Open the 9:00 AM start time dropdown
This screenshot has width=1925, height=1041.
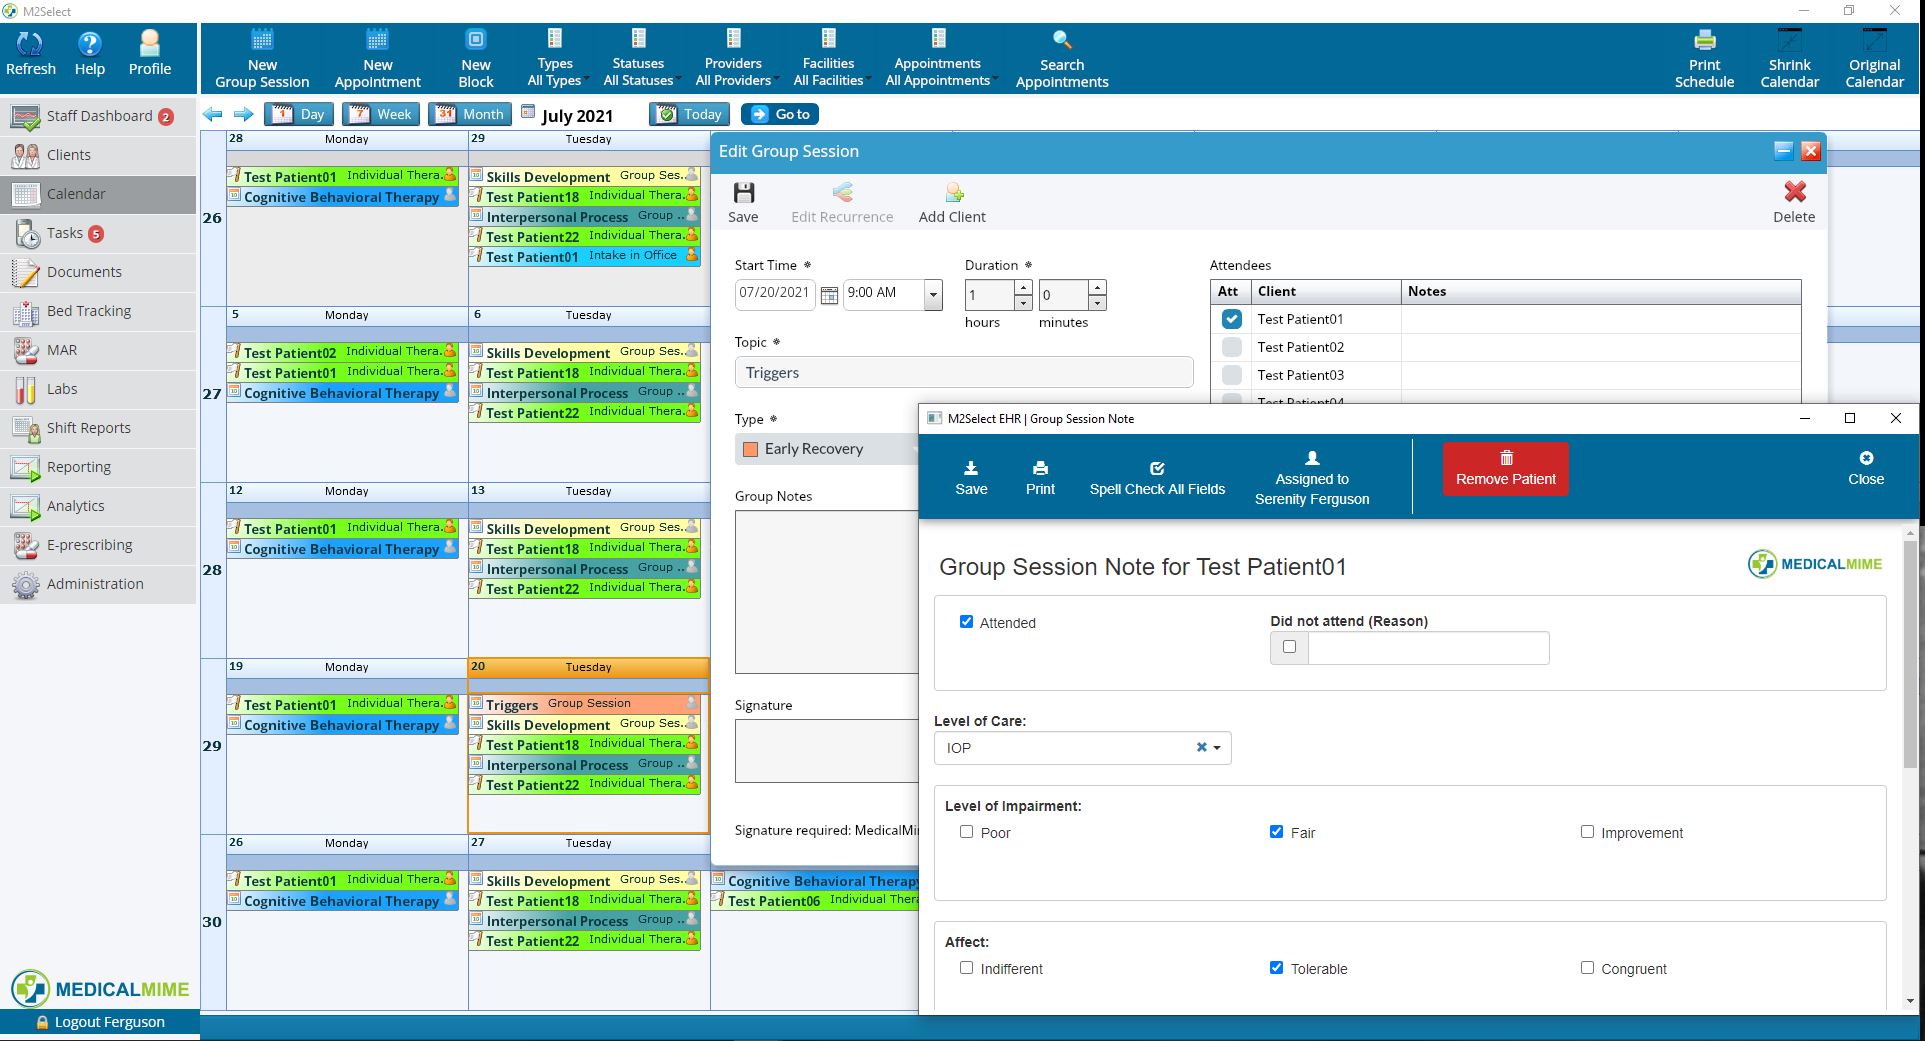pyautogui.click(x=932, y=294)
